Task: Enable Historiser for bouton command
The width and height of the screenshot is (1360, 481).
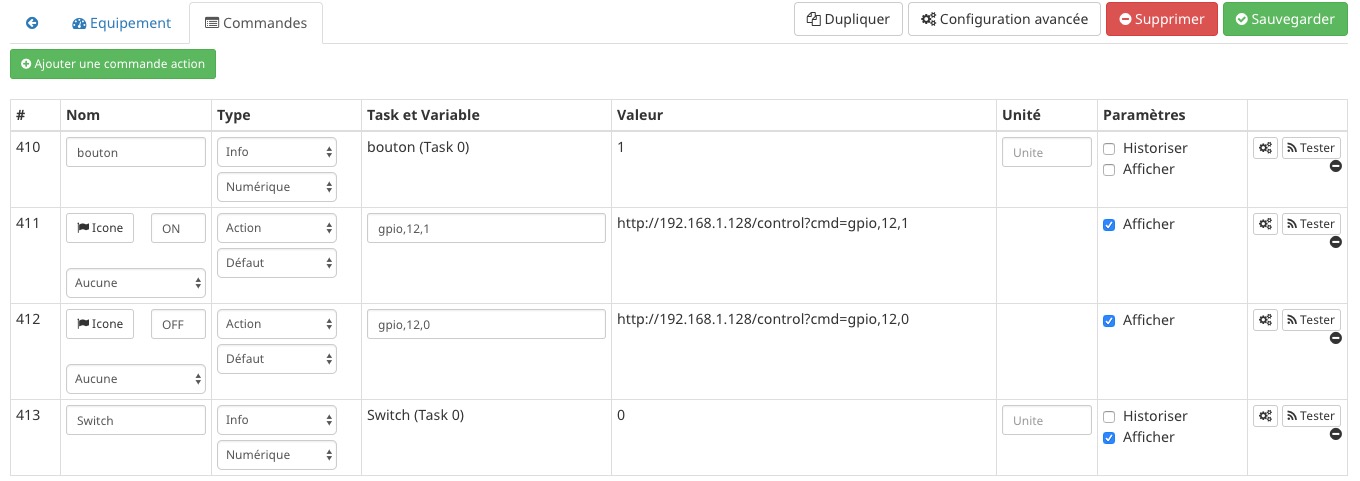Action: click(1109, 149)
